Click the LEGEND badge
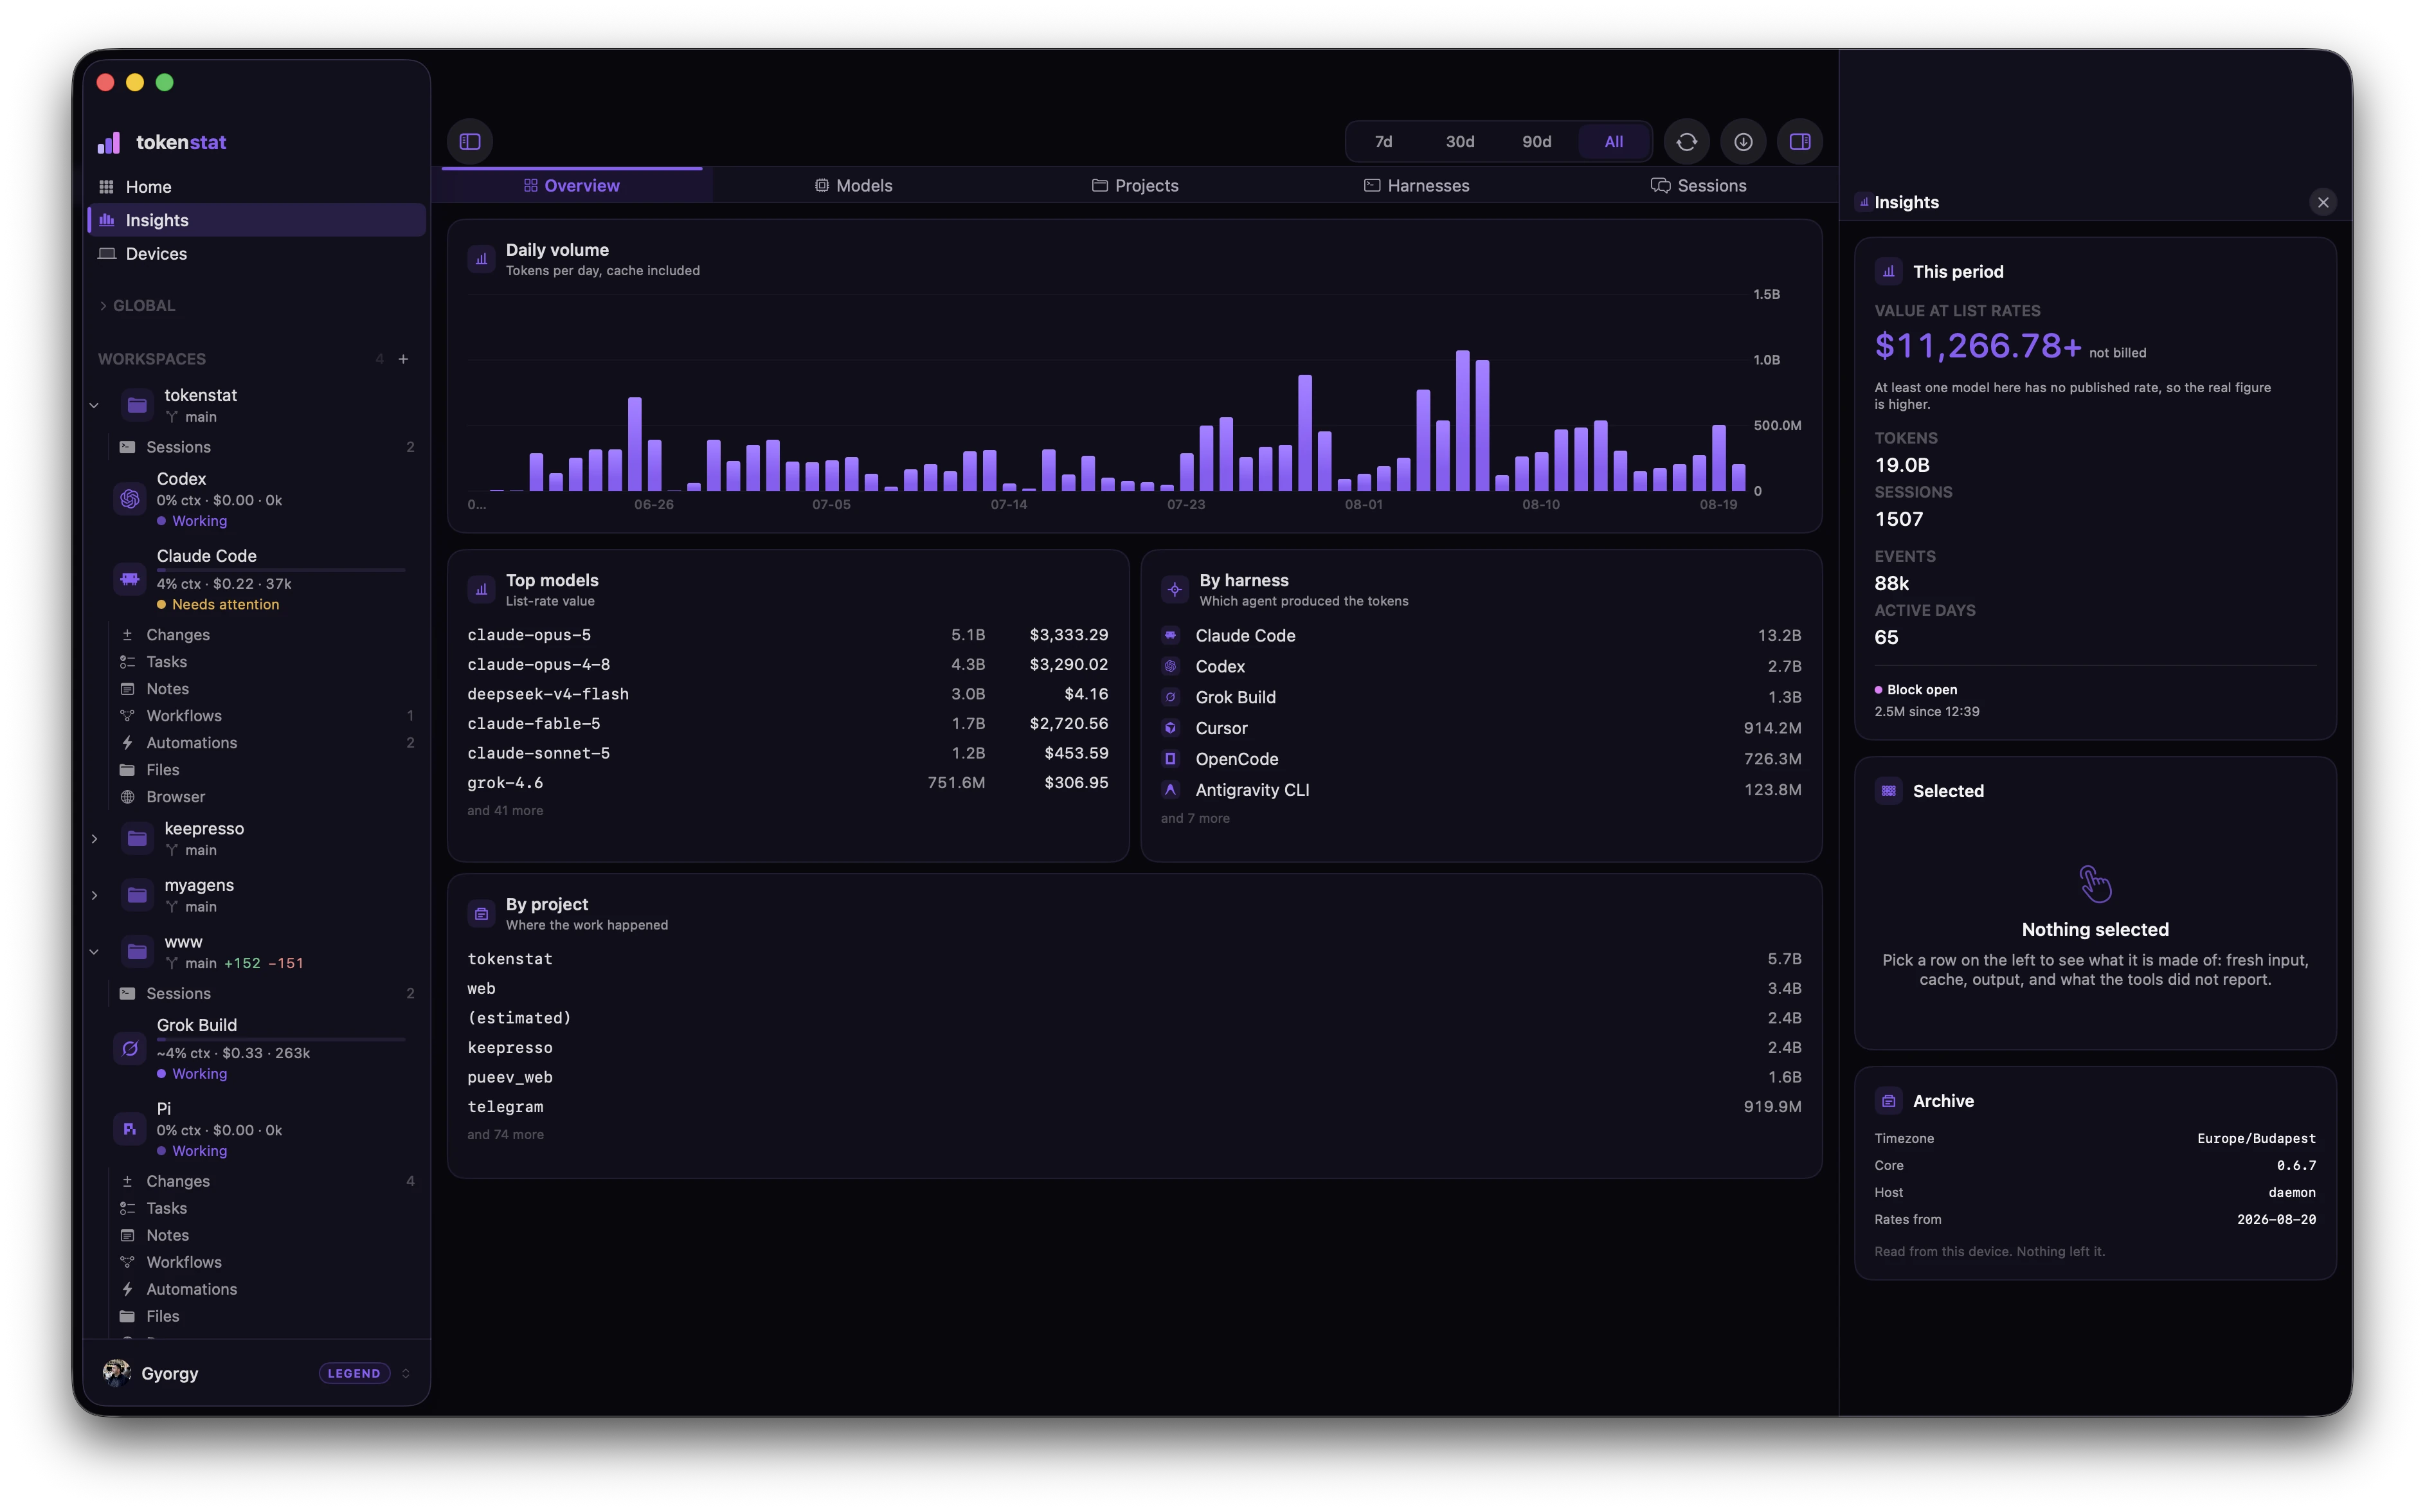This screenshot has height=1512, width=2425. pos(354,1373)
